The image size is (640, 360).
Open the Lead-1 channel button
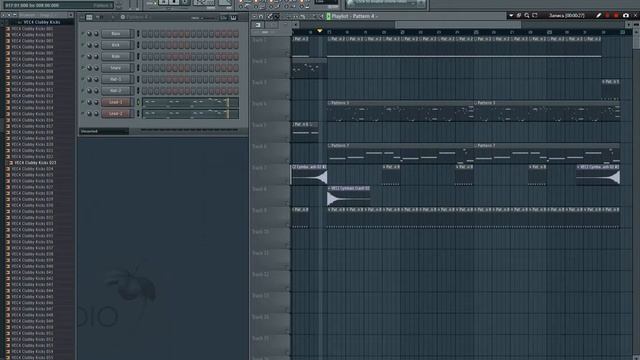tap(116, 102)
